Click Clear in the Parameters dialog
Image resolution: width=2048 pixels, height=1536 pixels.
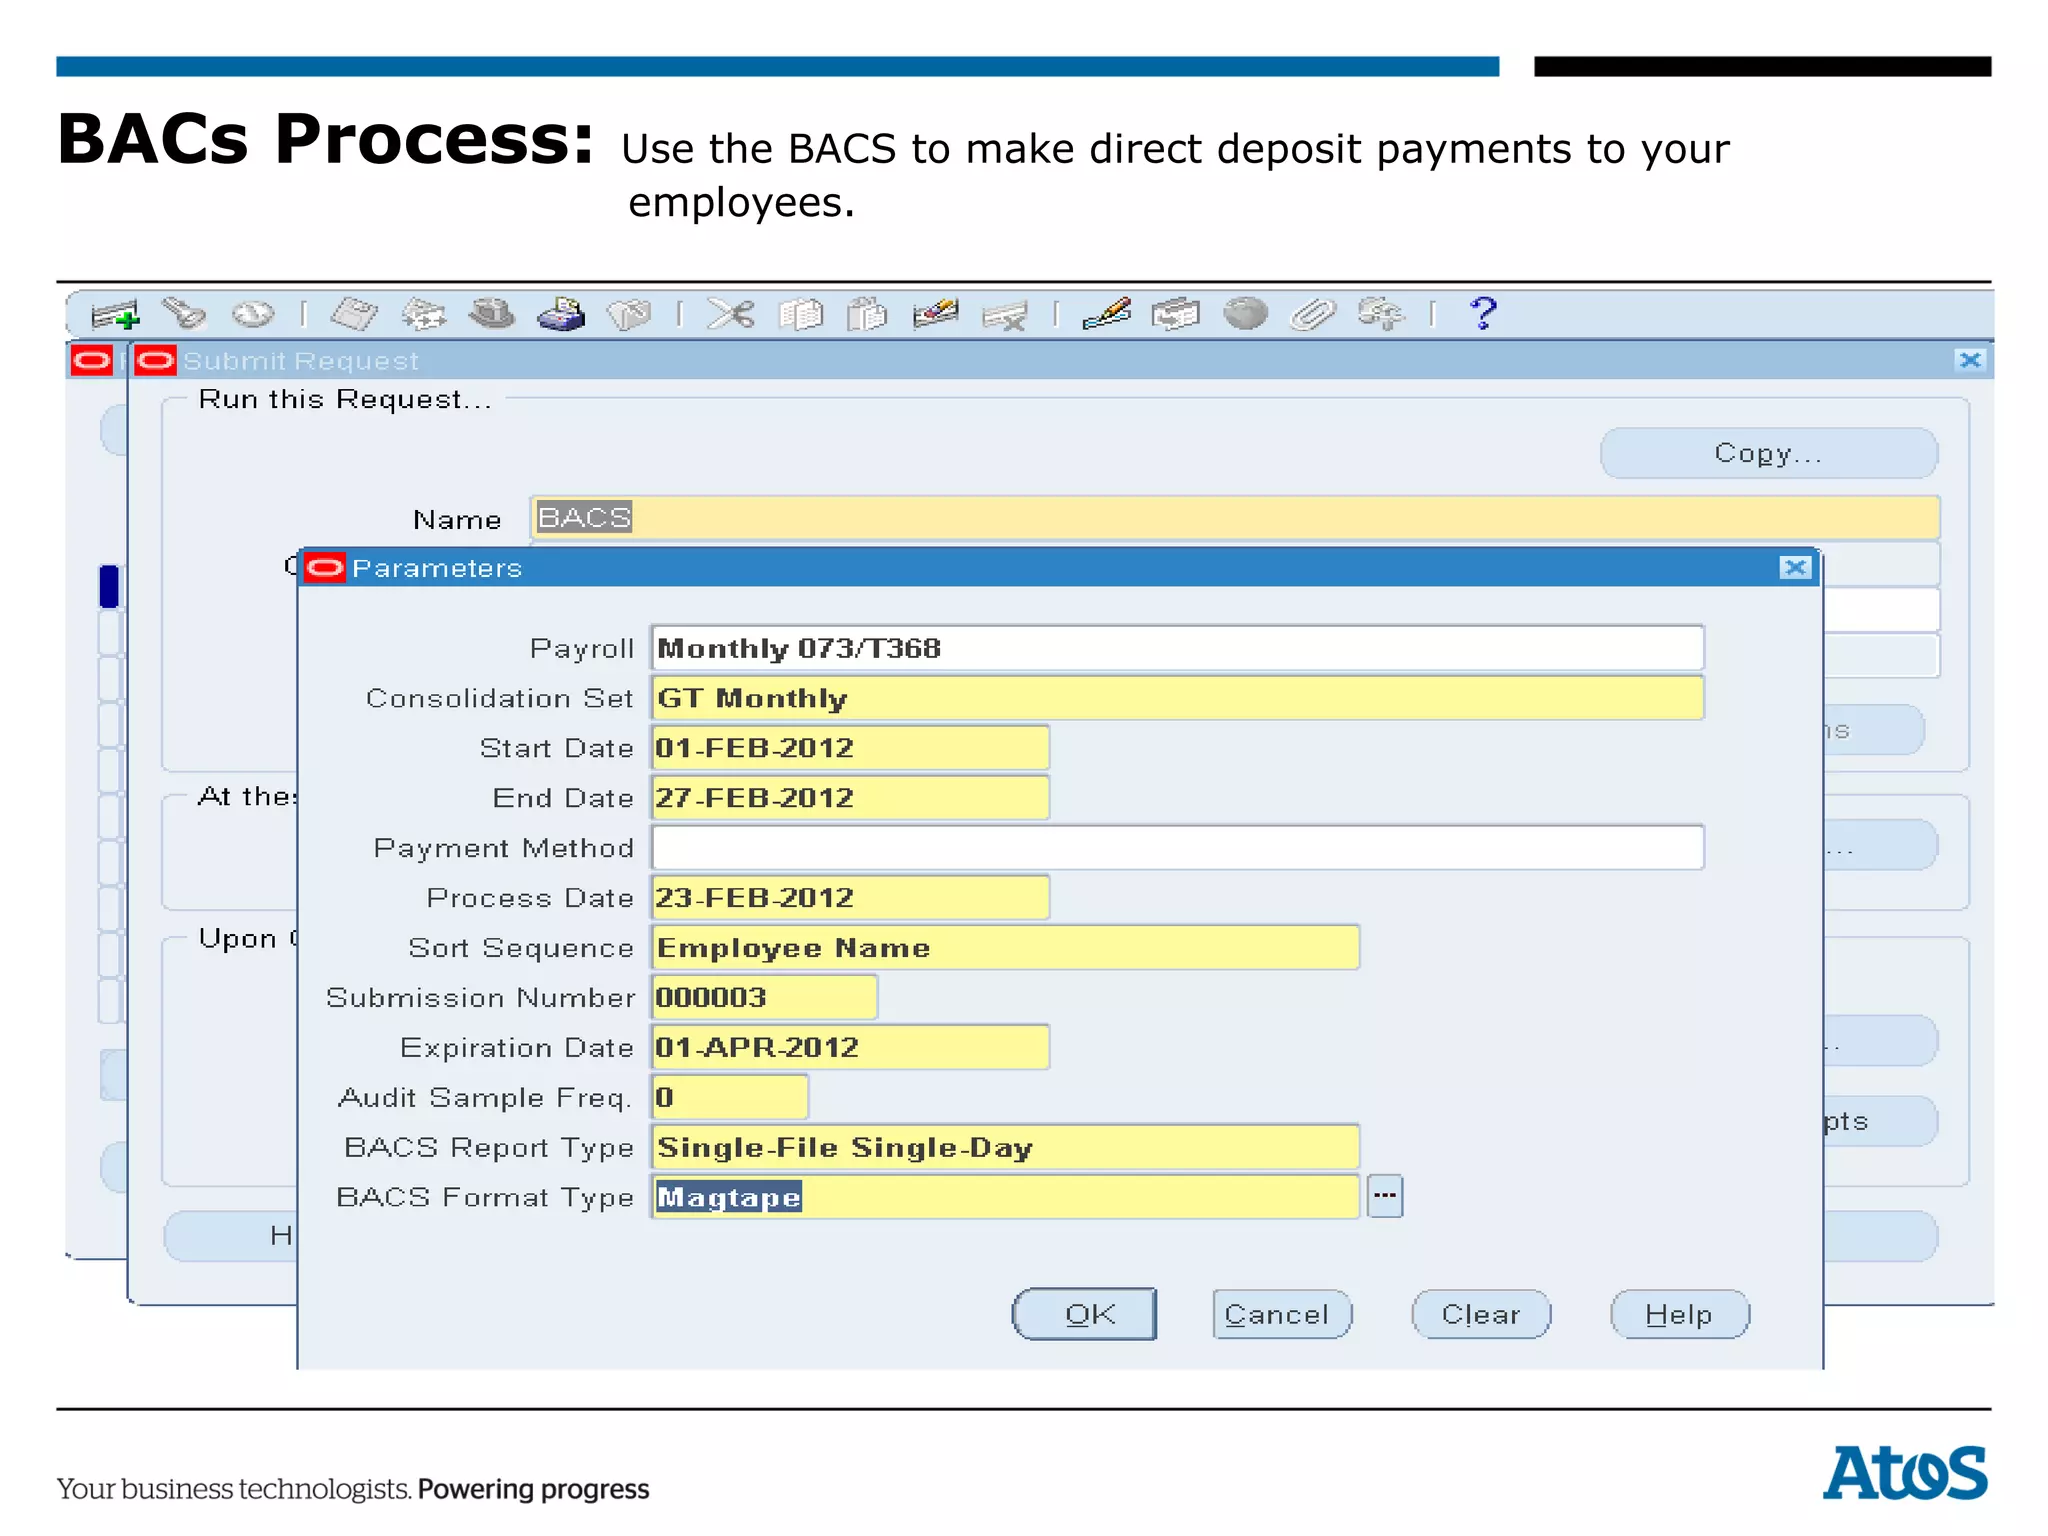[1481, 1314]
